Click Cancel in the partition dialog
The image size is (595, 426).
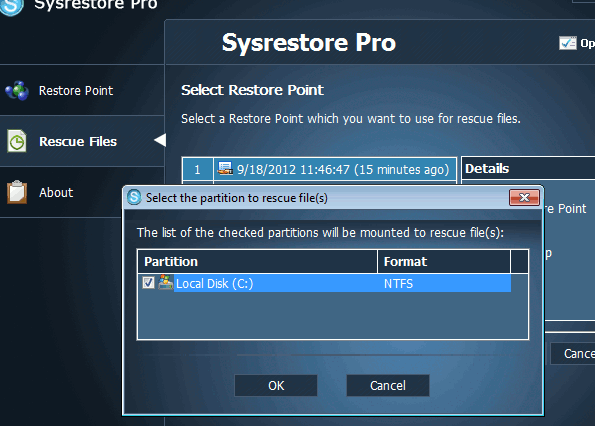click(x=388, y=385)
